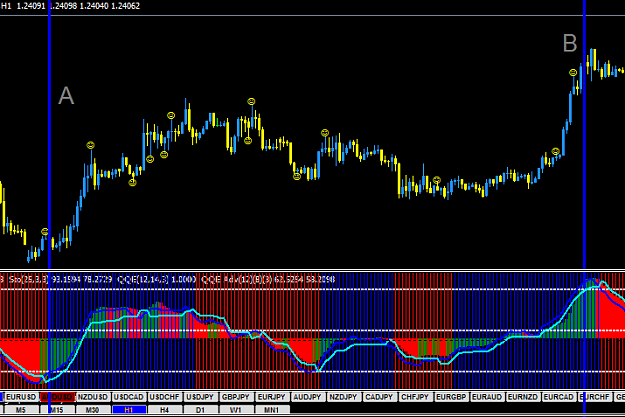Click the GBPJPY symbol button
The height and width of the screenshot is (417, 625).
pos(236,397)
